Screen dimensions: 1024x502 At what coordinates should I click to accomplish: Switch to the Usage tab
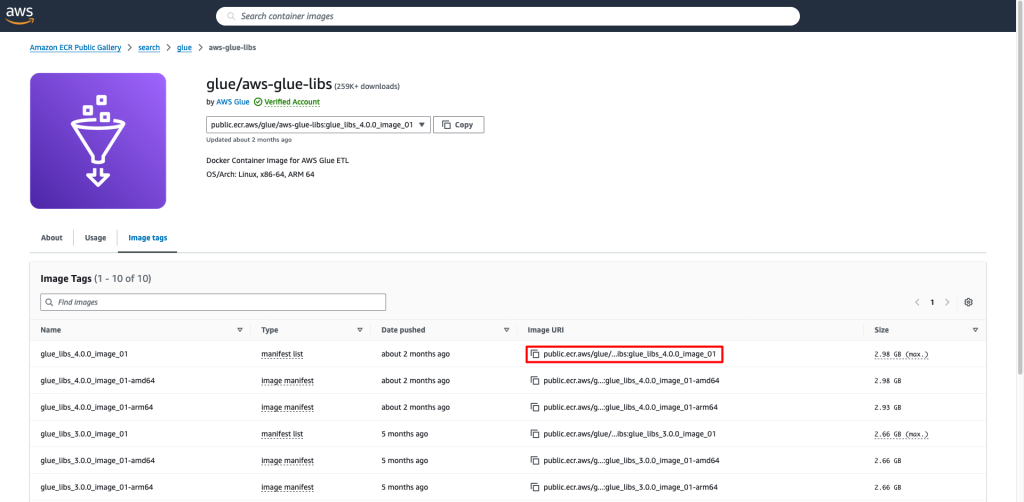(x=95, y=238)
